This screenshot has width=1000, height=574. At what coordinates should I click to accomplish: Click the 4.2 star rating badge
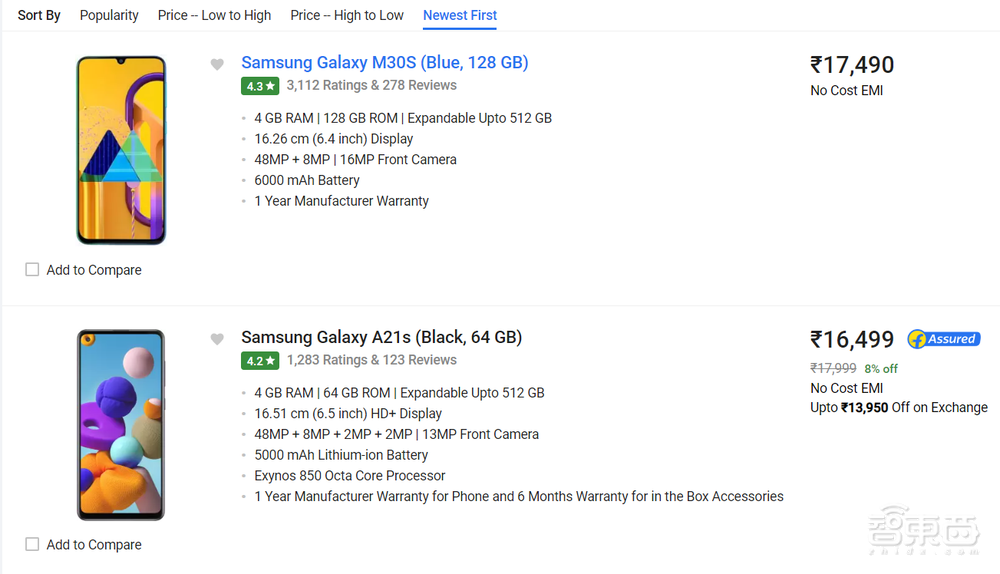pos(260,361)
